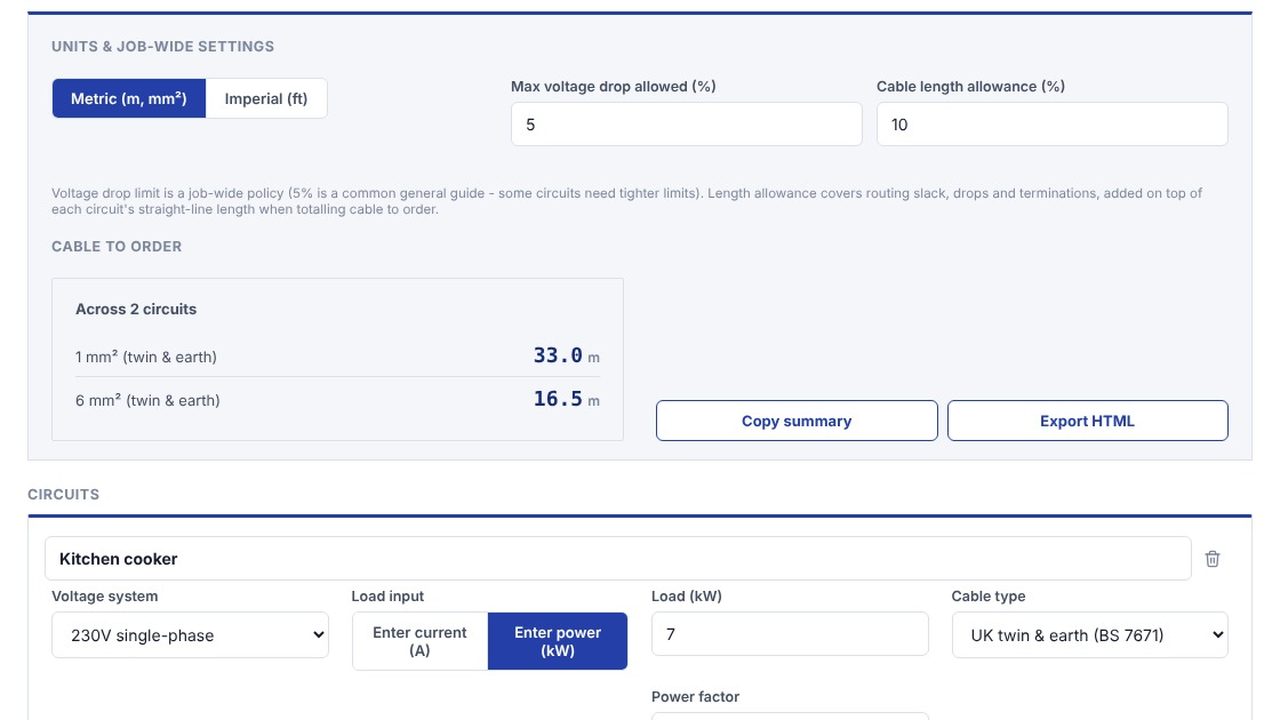The image size is (1280, 720).
Task: Switch units to Metric (m, mm²)
Action: pos(129,99)
